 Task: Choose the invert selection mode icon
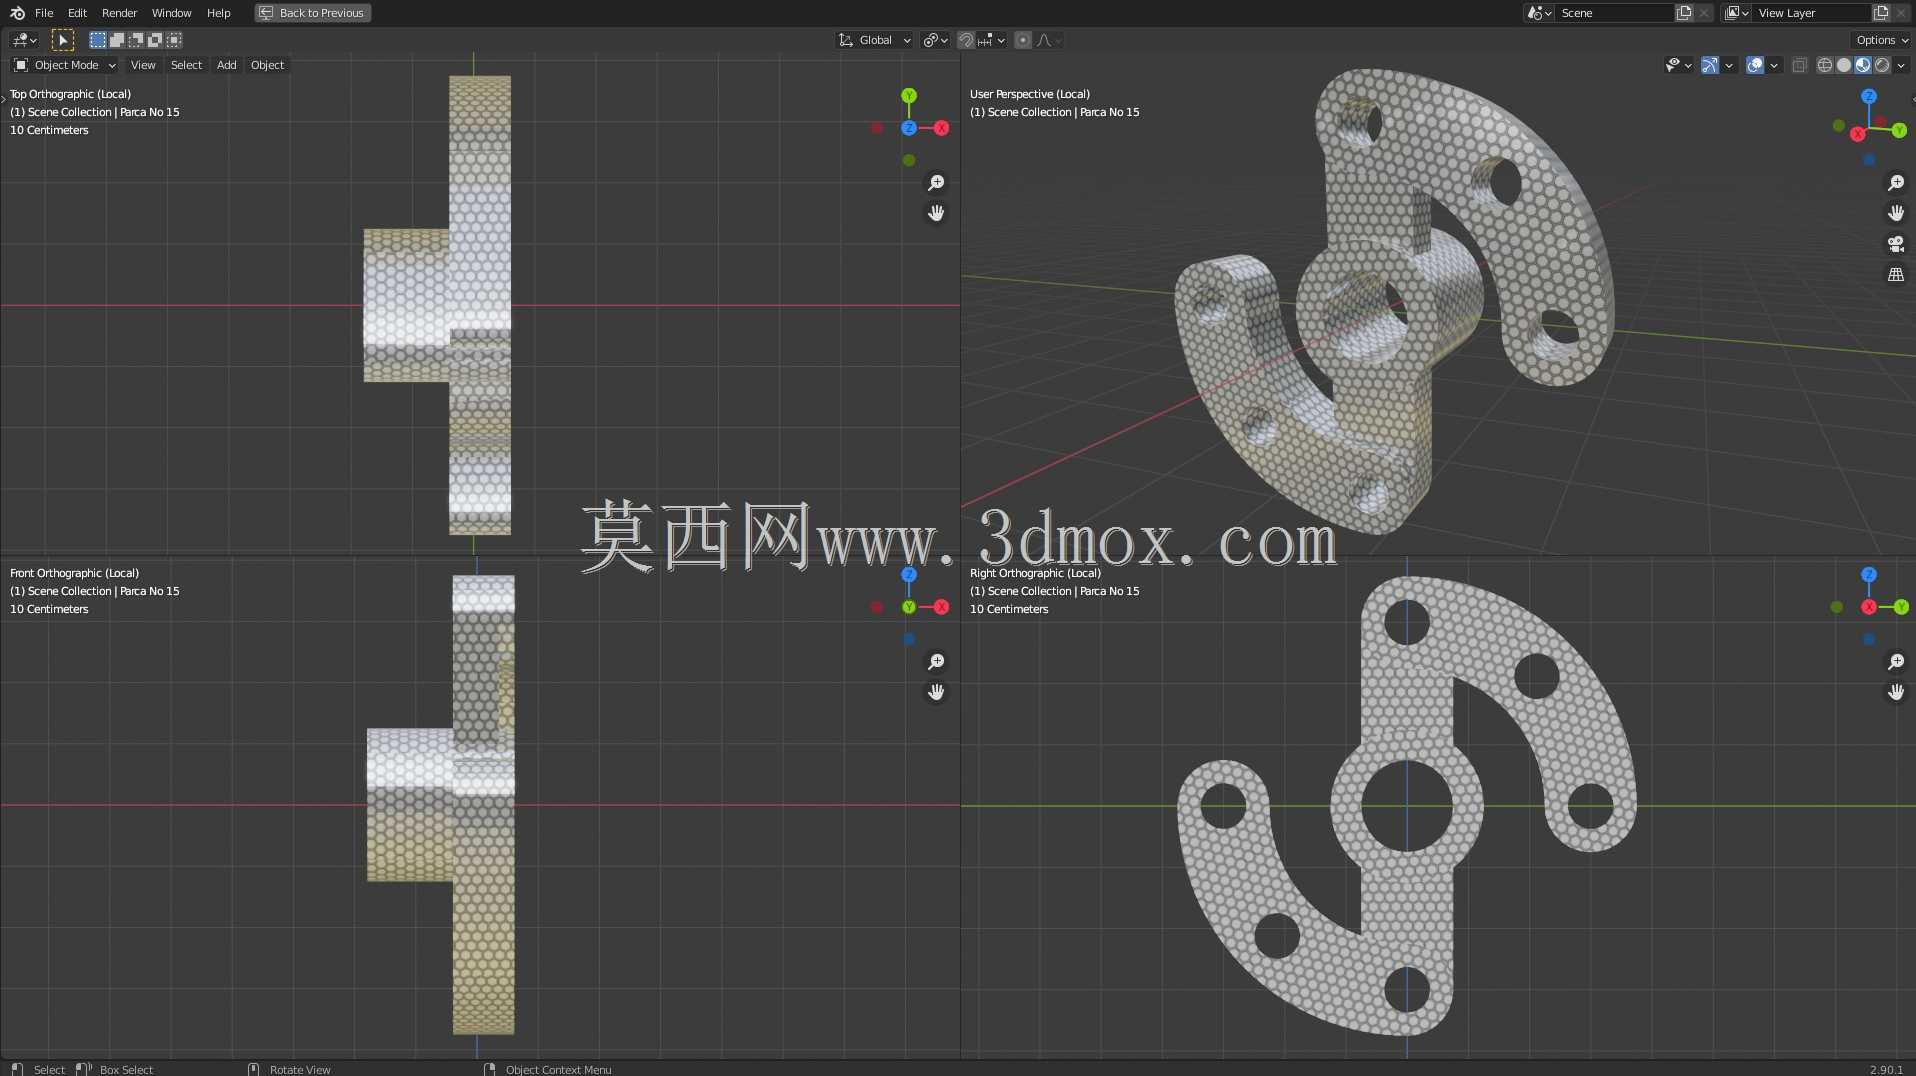pyautogui.click(x=154, y=40)
